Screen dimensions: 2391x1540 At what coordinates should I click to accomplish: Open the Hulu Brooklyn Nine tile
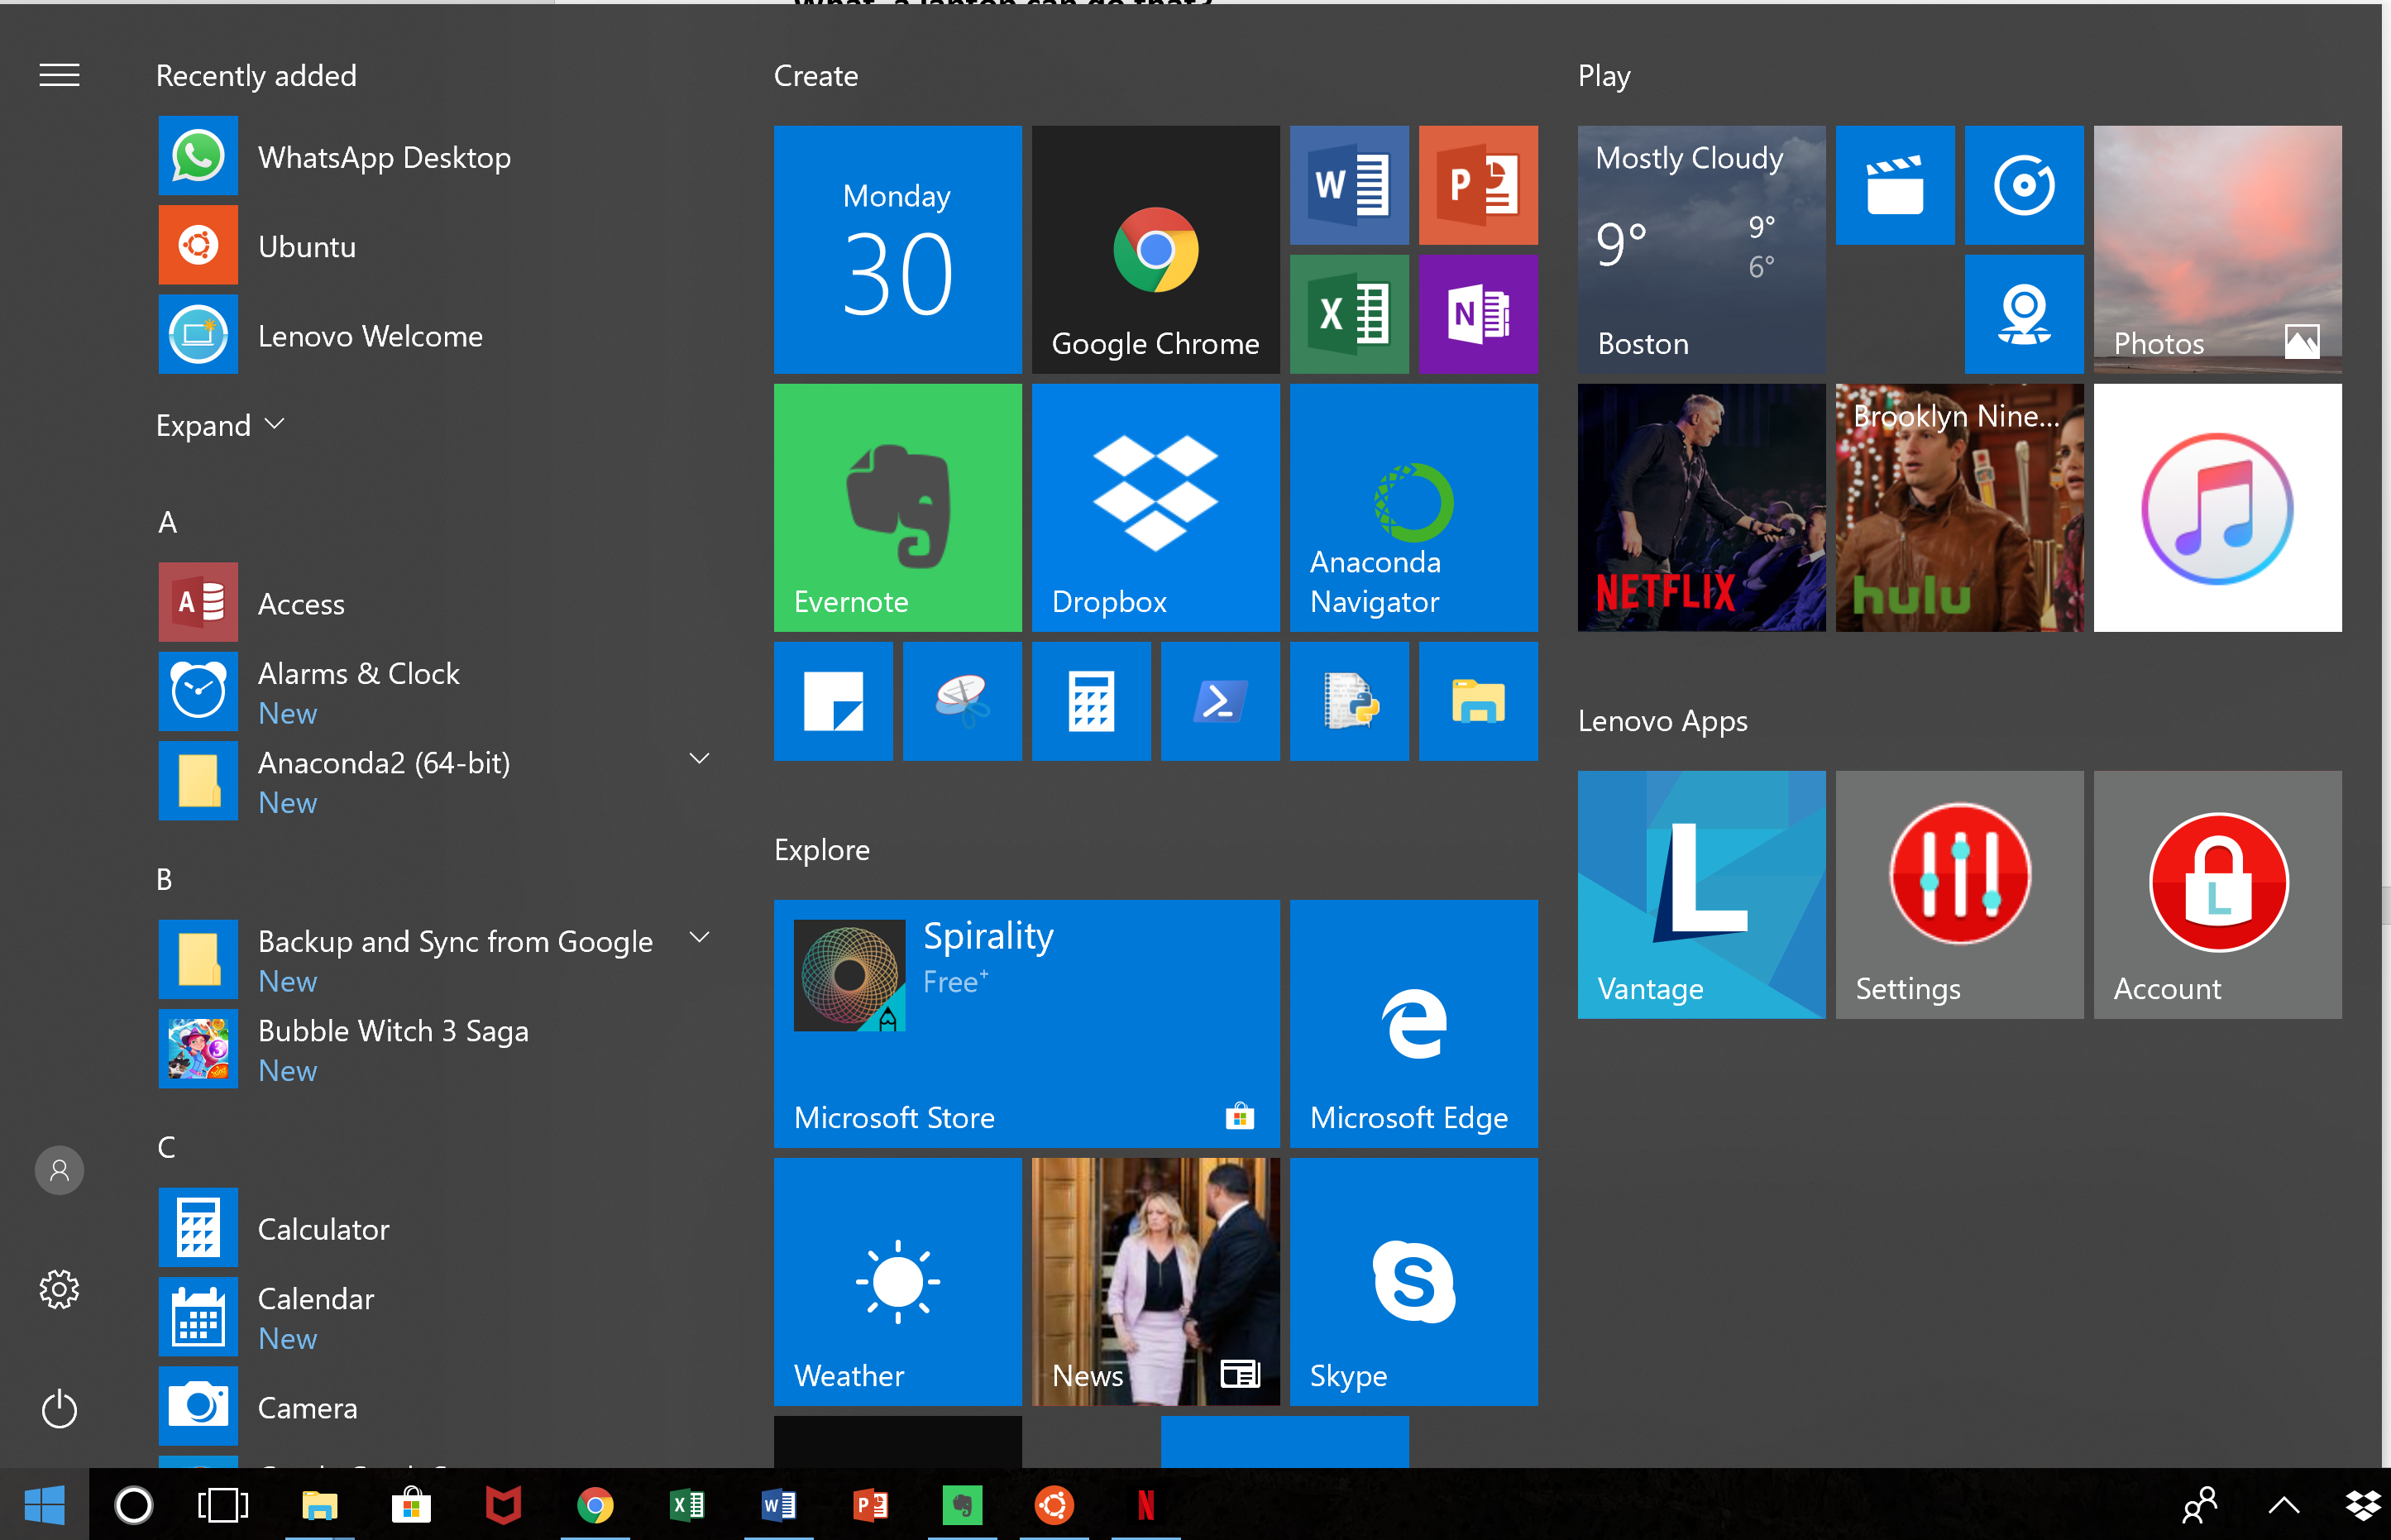1959,507
